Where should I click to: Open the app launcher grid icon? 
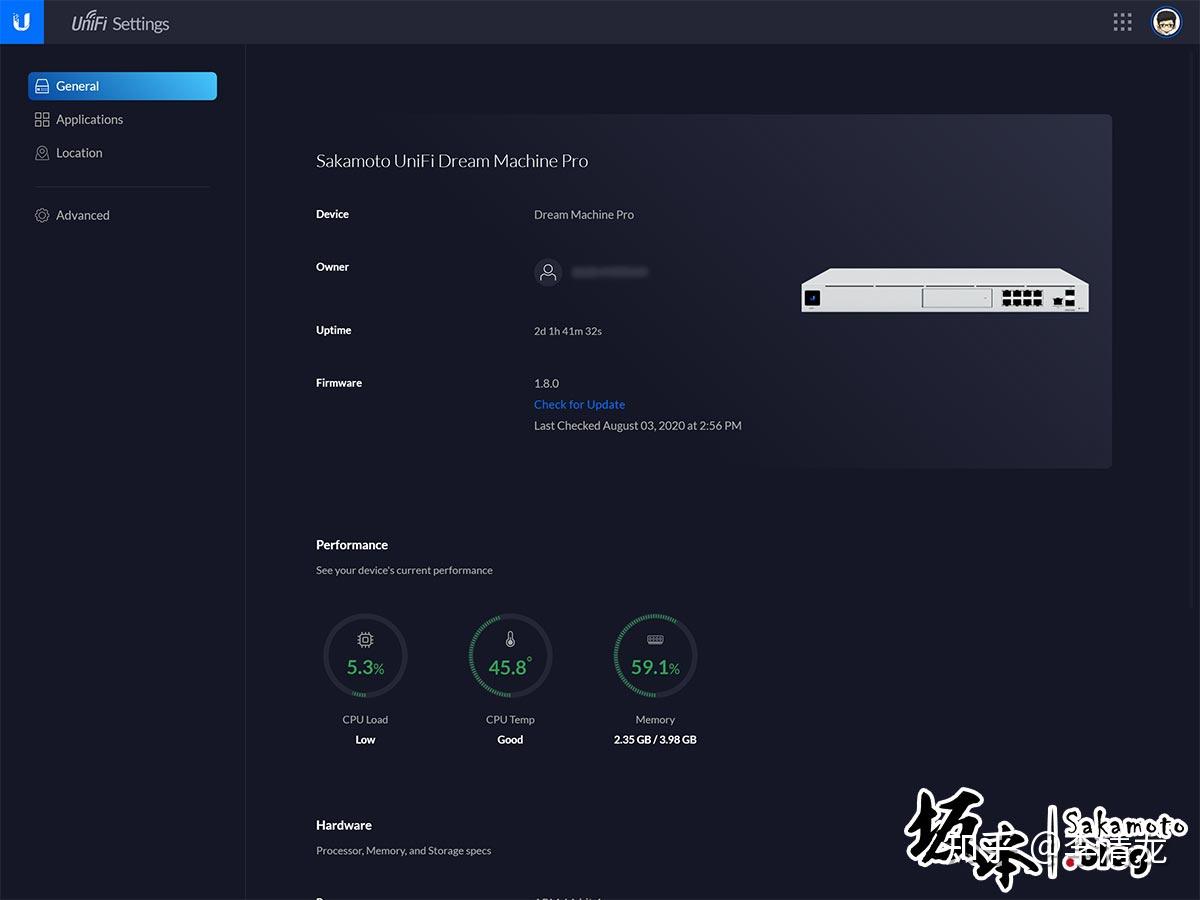(1122, 21)
